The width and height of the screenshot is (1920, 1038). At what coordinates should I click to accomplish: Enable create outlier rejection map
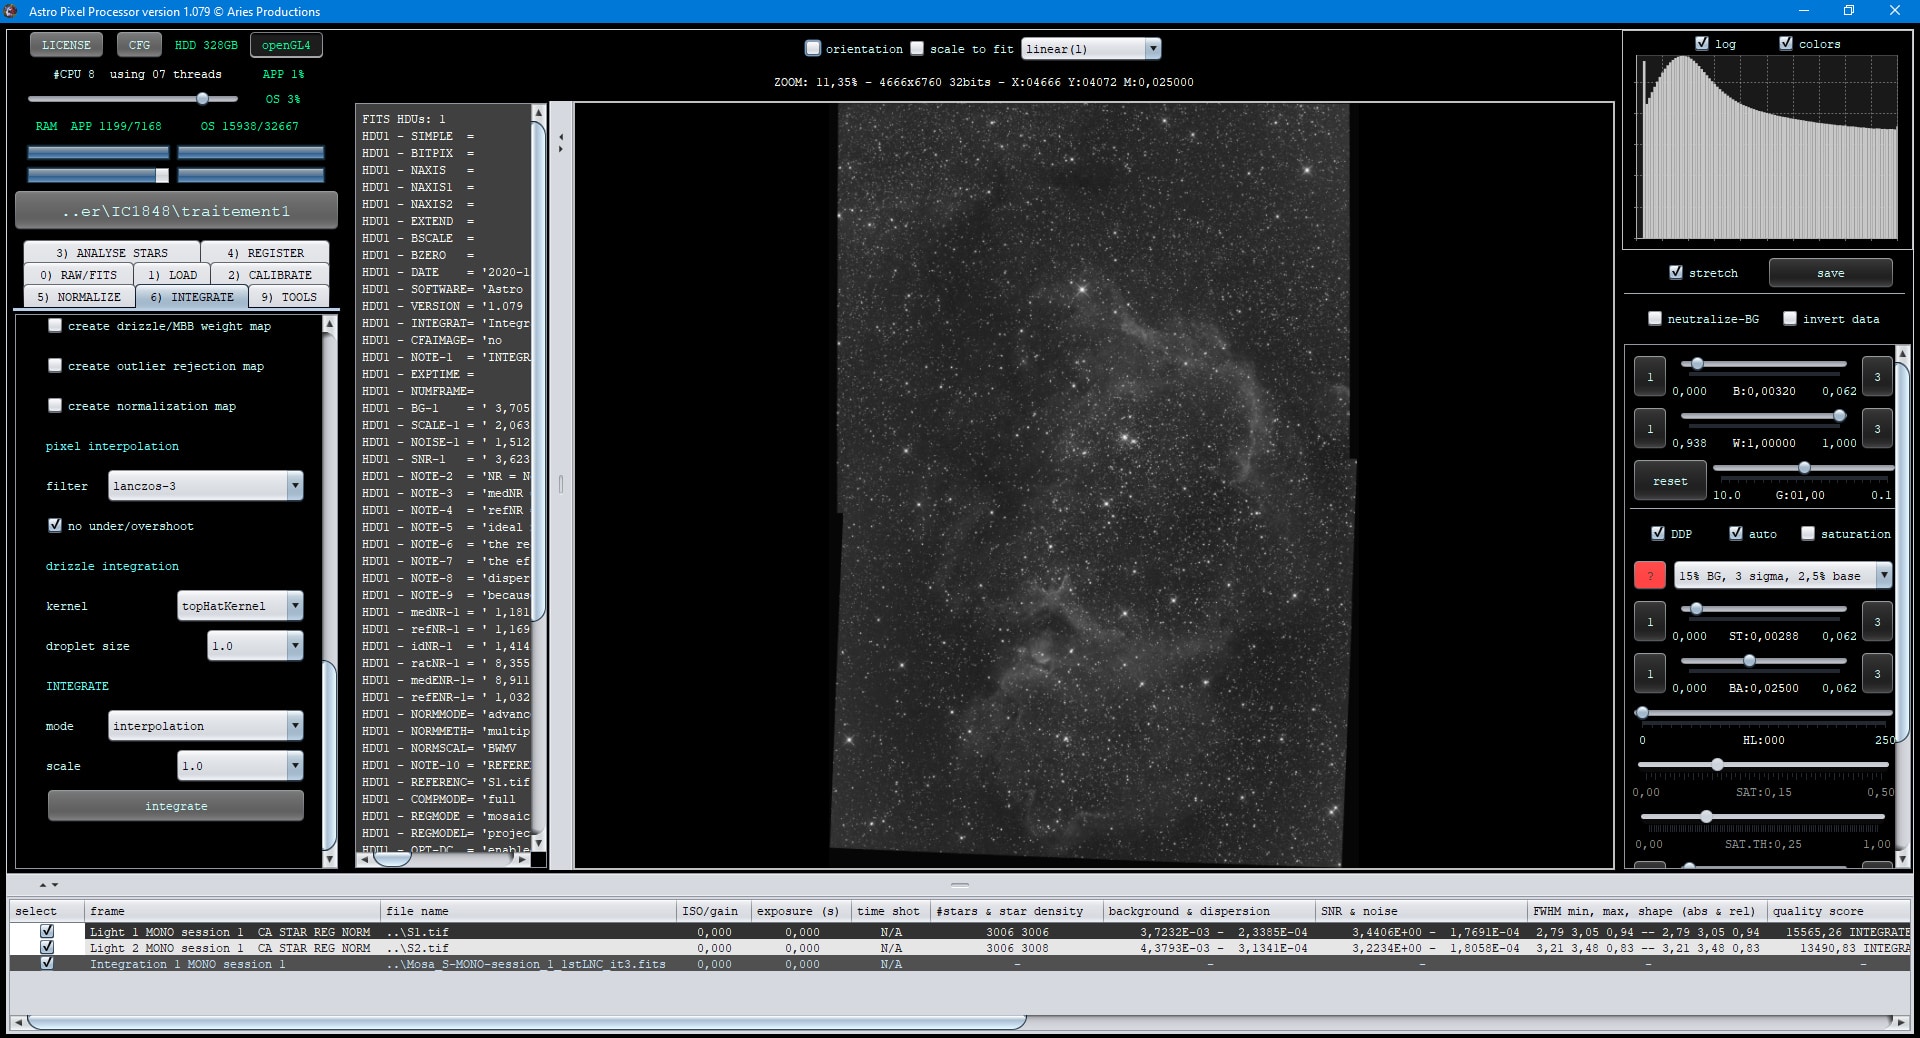tap(55, 365)
